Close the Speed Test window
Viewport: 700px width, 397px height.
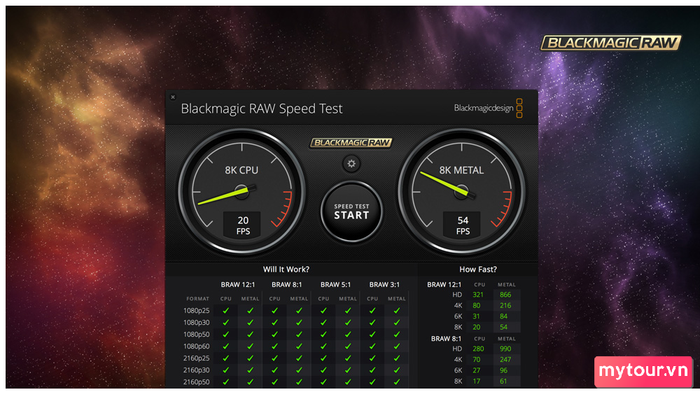click(173, 97)
